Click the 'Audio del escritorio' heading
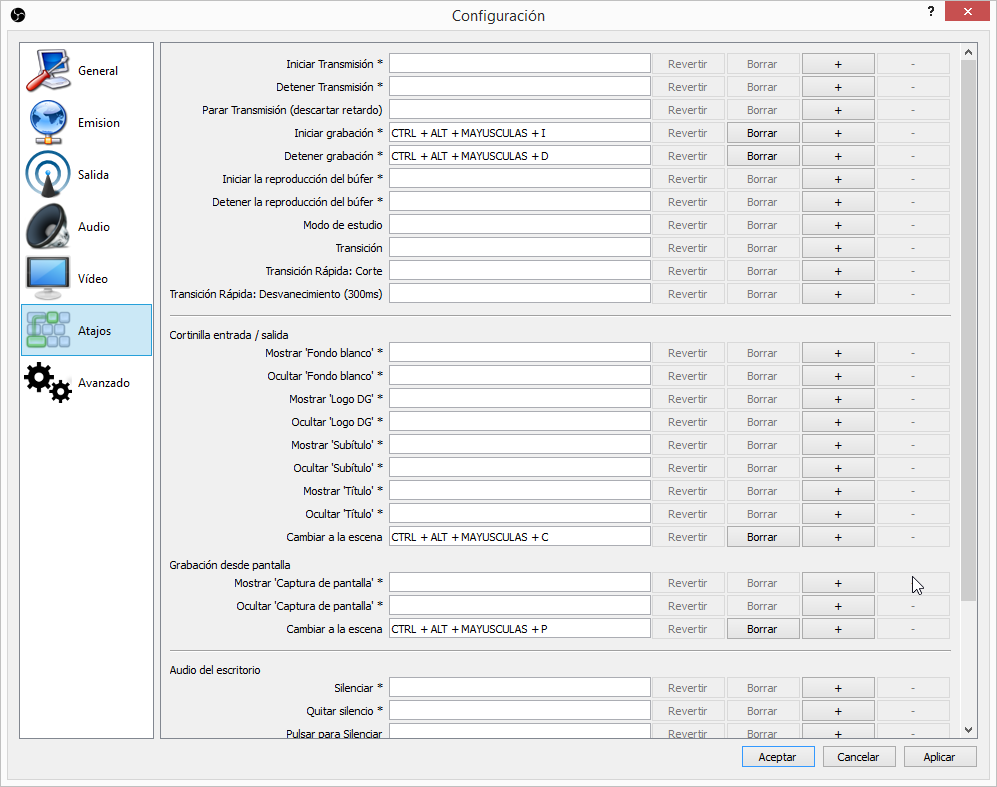Viewport: 997px width, 787px height. click(215, 669)
